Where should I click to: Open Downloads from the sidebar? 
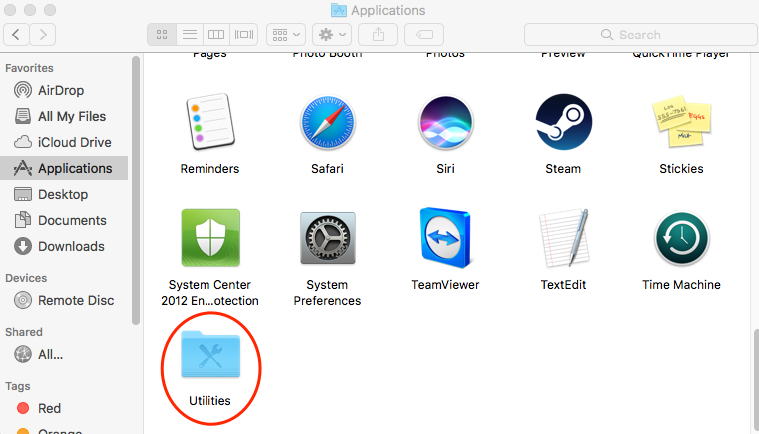click(x=64, y=246)
